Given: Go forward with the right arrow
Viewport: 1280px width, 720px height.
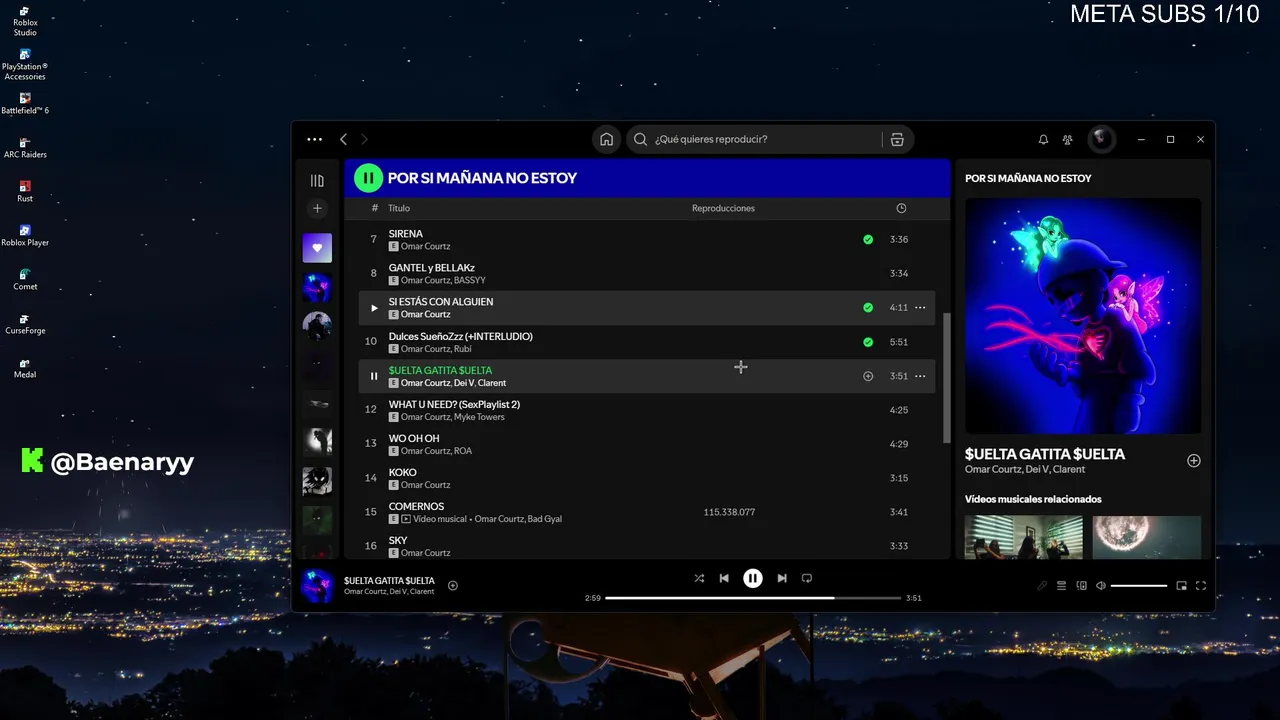Looking at the screenshot, I should click(364, 140).
